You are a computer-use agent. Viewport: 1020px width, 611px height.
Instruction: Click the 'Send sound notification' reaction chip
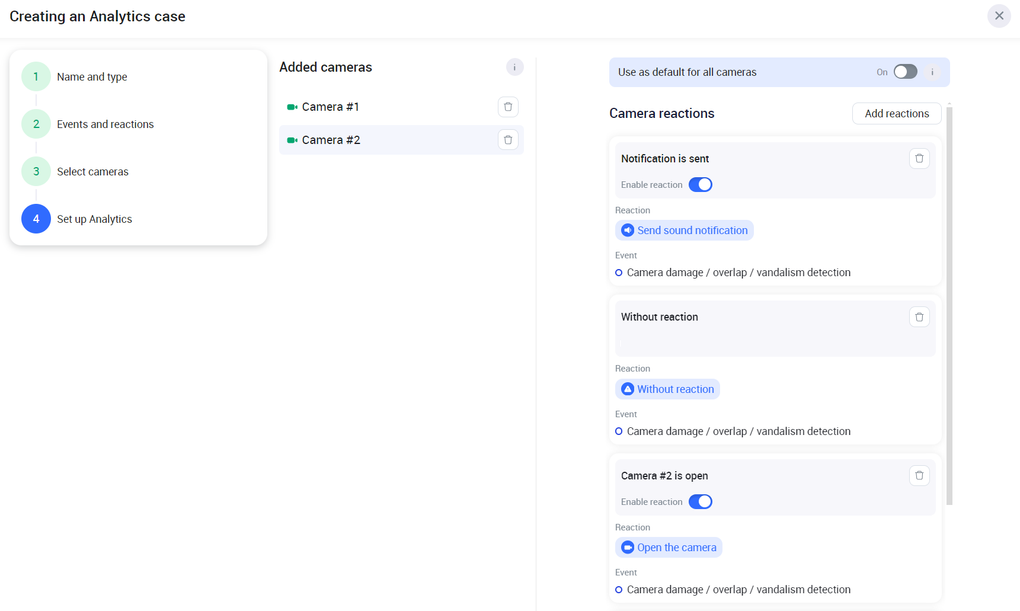click(684, 230)
